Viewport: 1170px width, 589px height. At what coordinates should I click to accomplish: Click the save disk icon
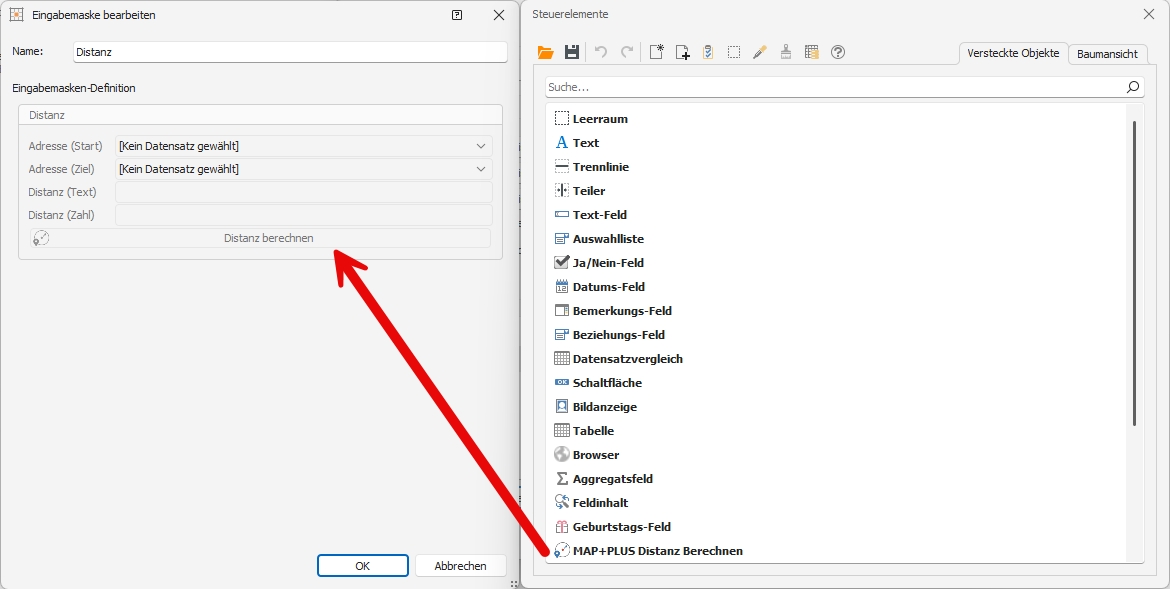click(x=572, y=53)
